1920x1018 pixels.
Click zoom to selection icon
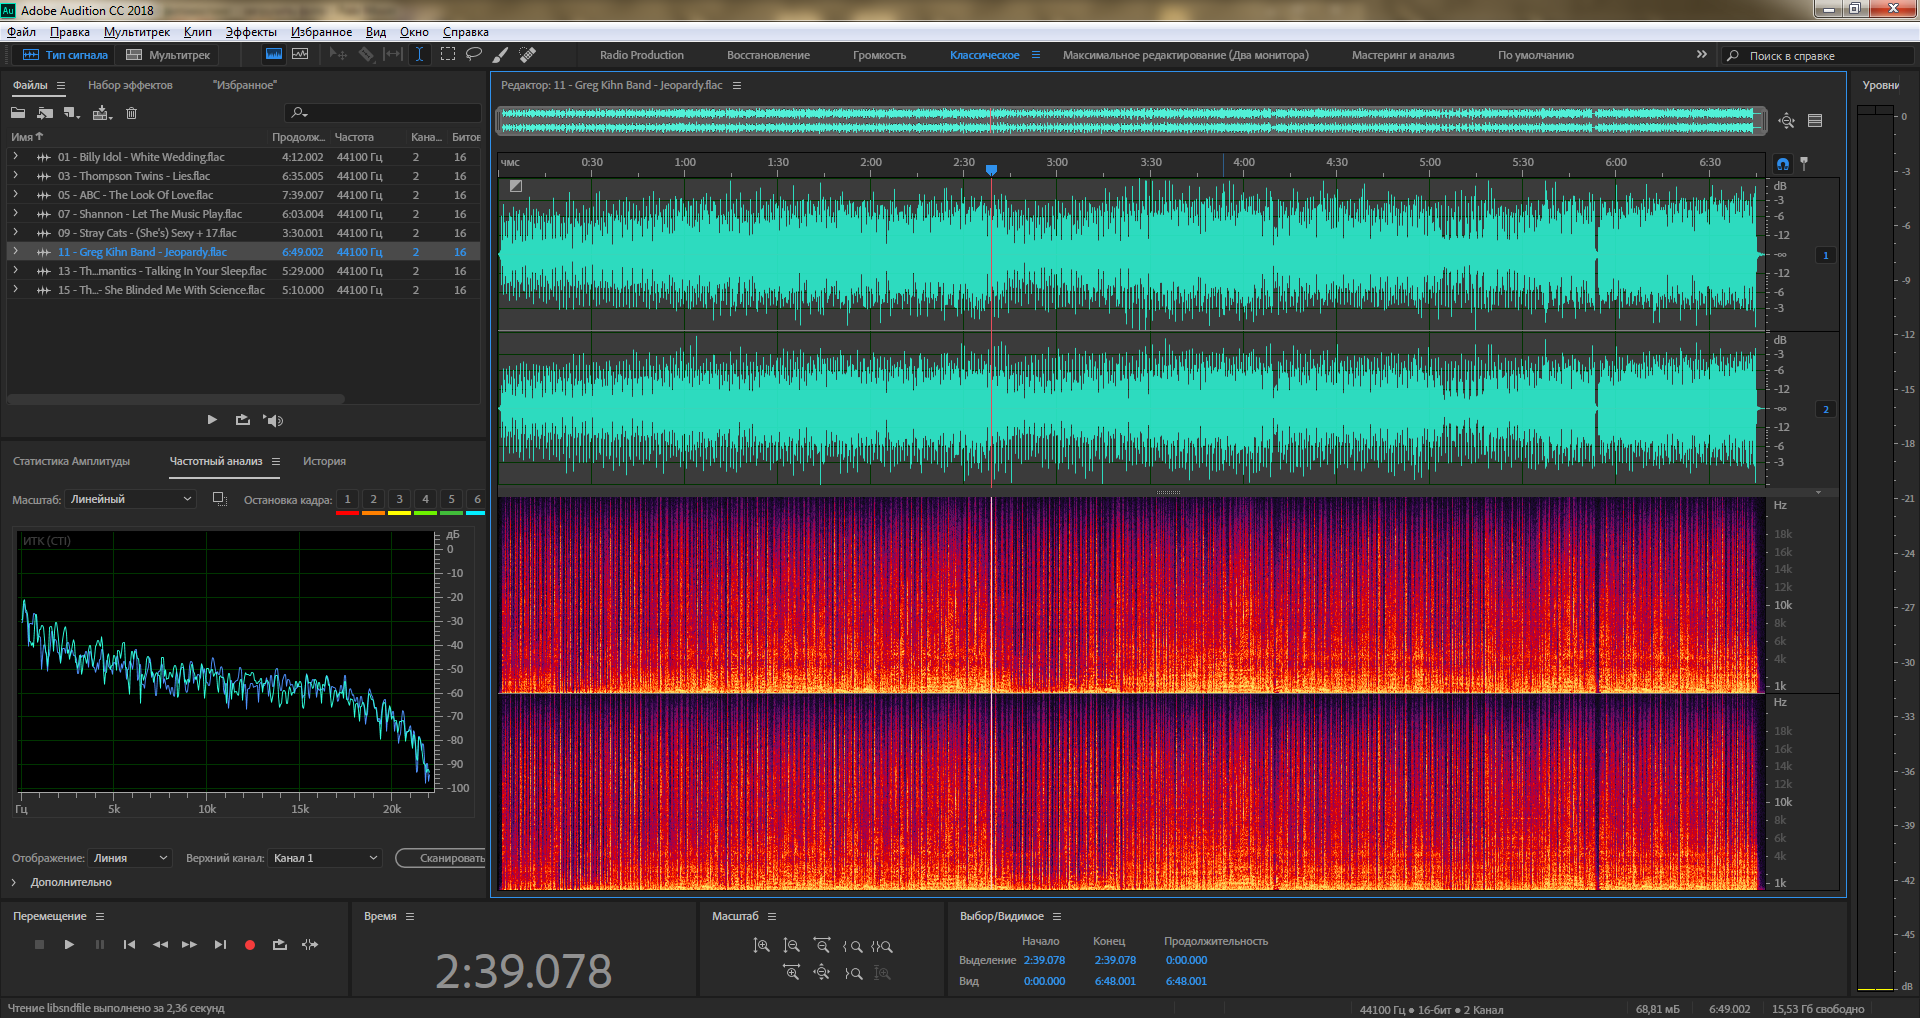pyautogui.click(x=881, y=946)
